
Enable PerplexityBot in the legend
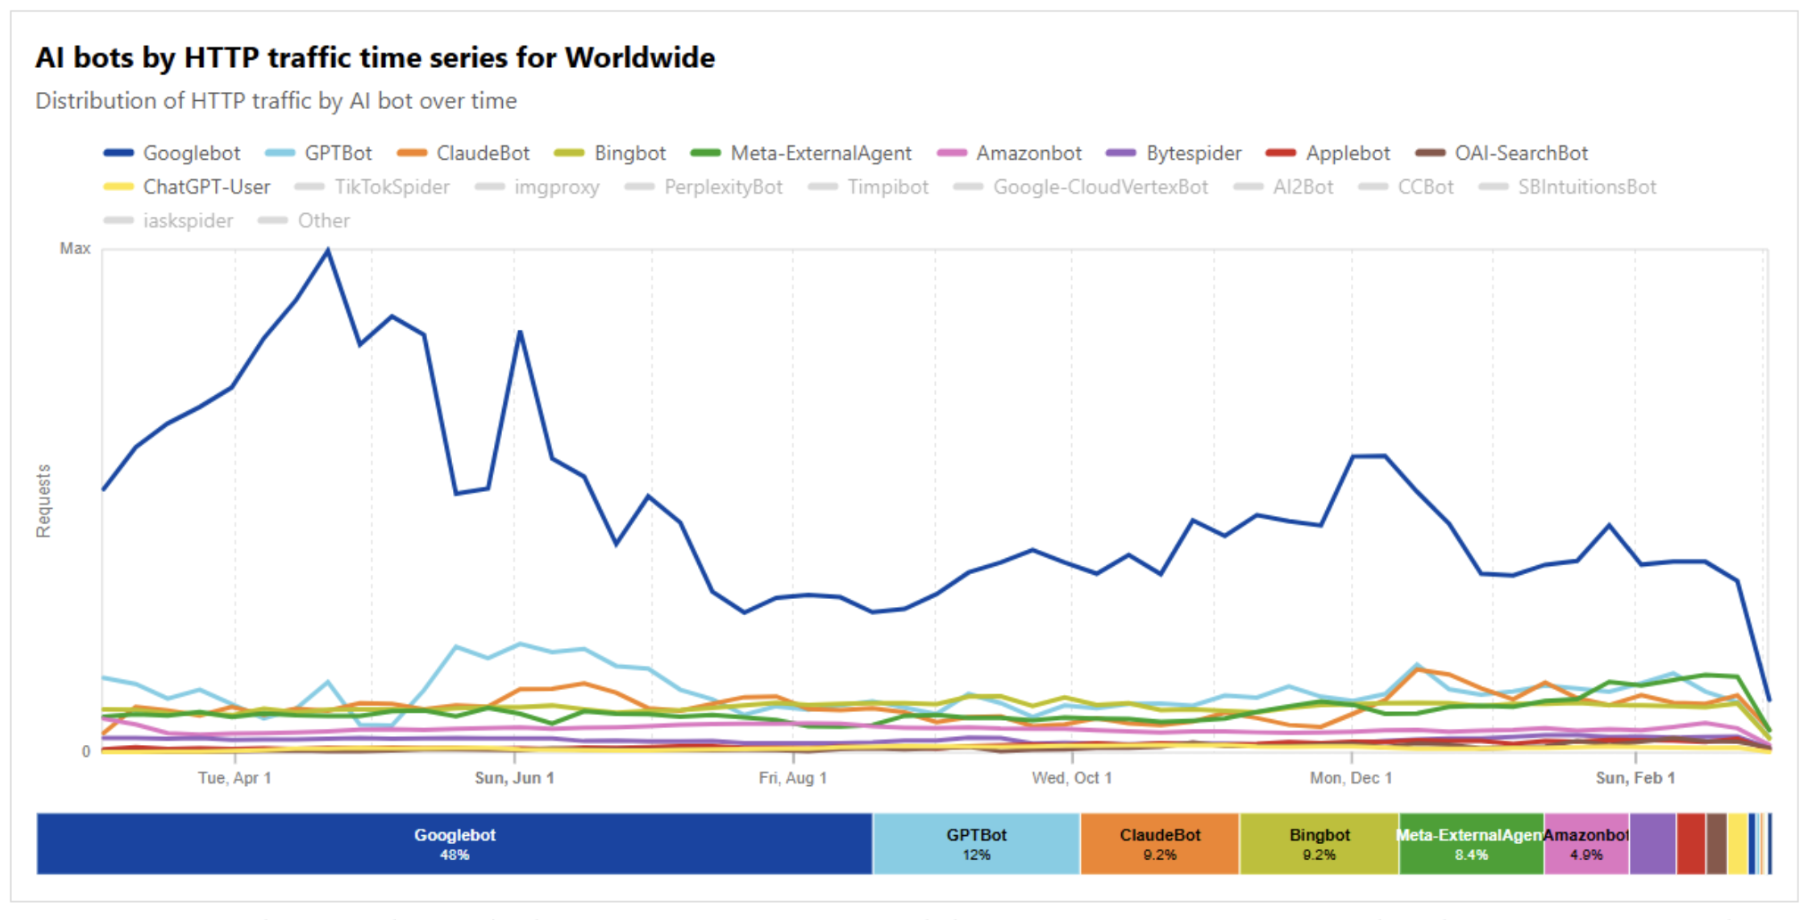click(x=722, y=187)
